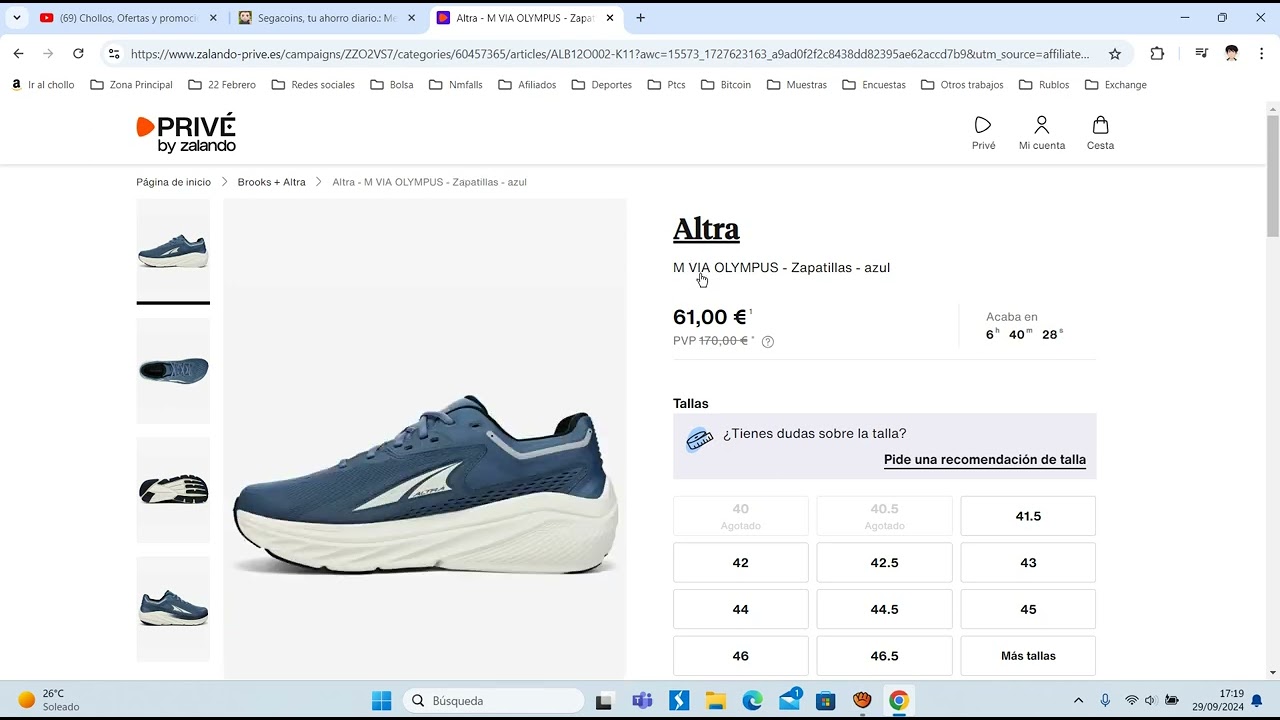Select size 44
Viewport: 1280px width, 720px height.
[x=741, y=609]
